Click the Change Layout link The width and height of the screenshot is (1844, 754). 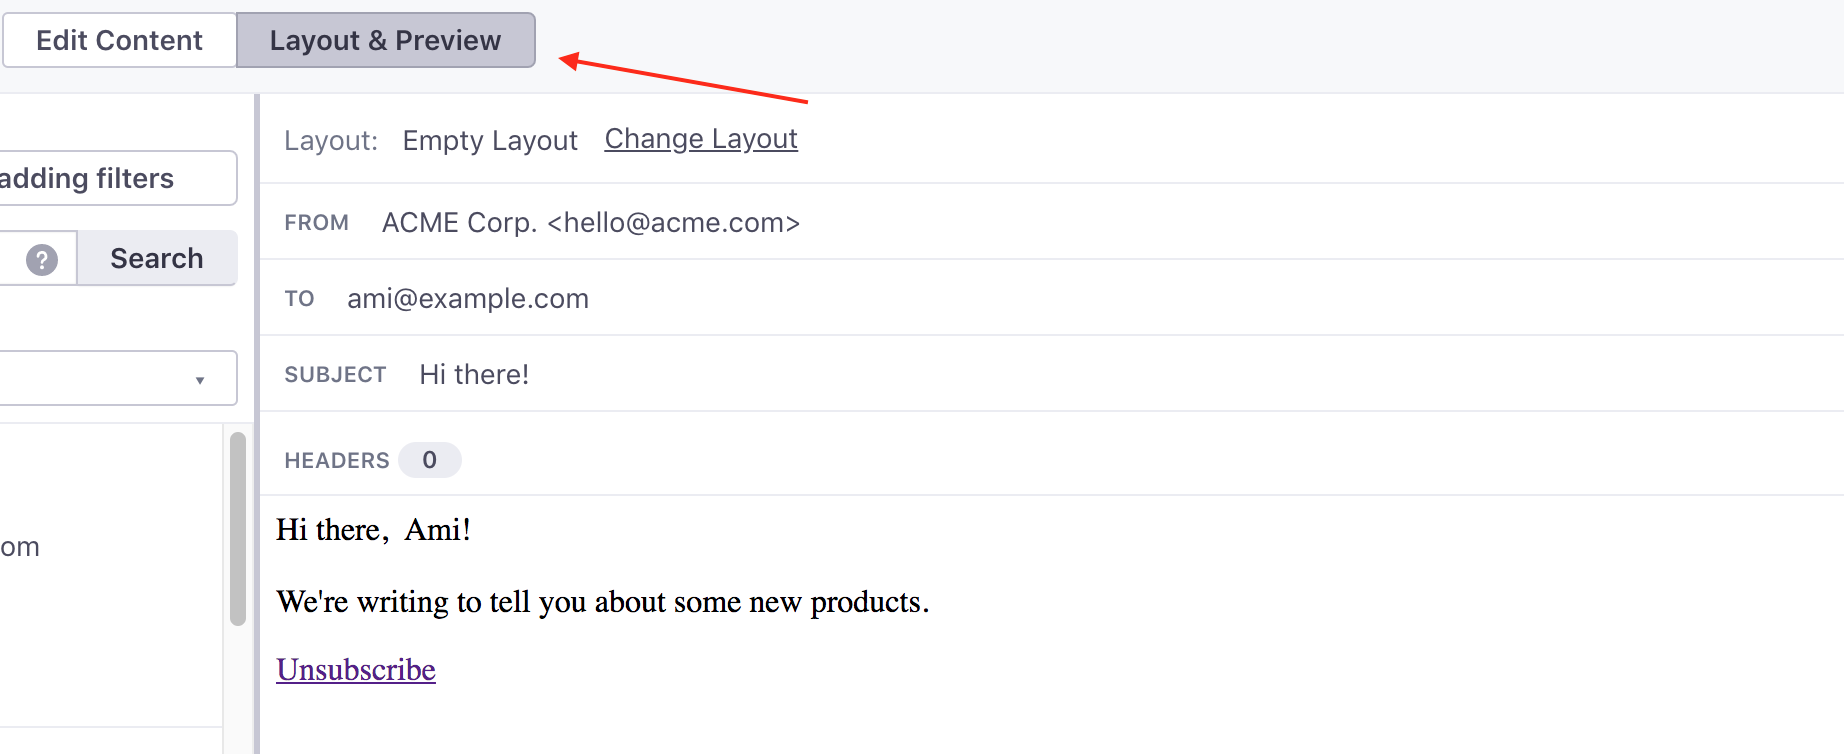(701, 139)
